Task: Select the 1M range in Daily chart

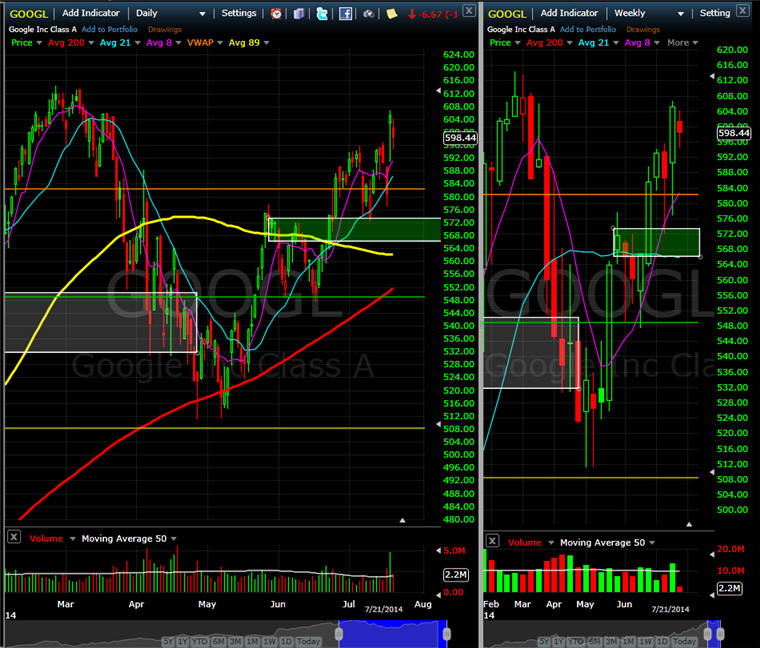Action: coord(253,641)
